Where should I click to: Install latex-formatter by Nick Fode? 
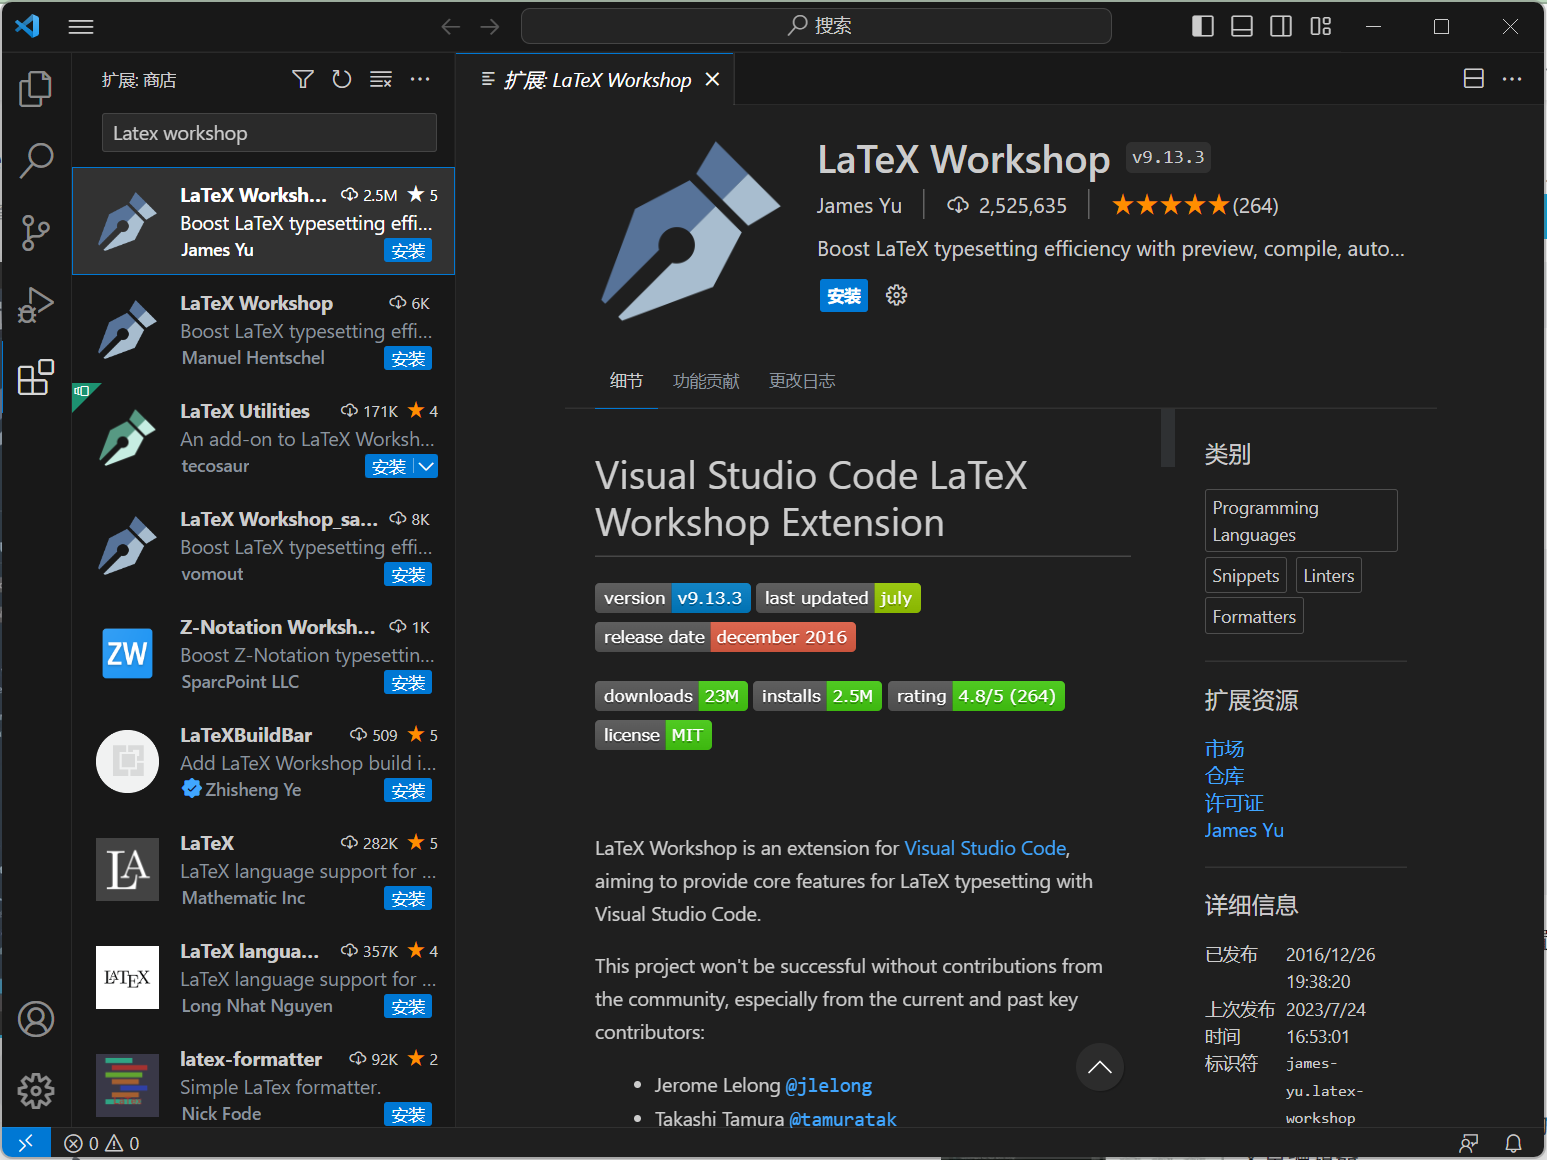click(408, 1115)
